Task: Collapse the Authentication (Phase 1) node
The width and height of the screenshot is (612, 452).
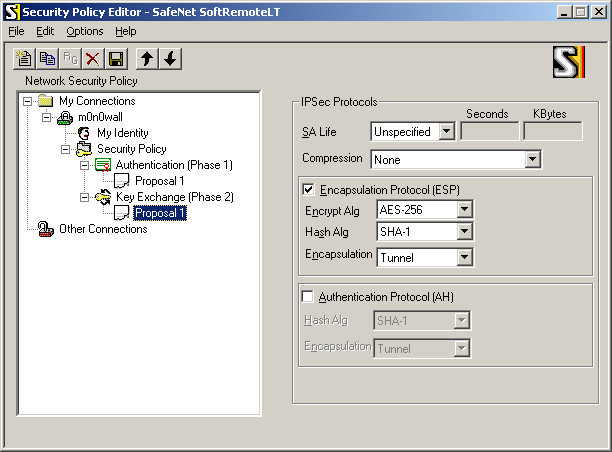Action: [x=84, y=165]
